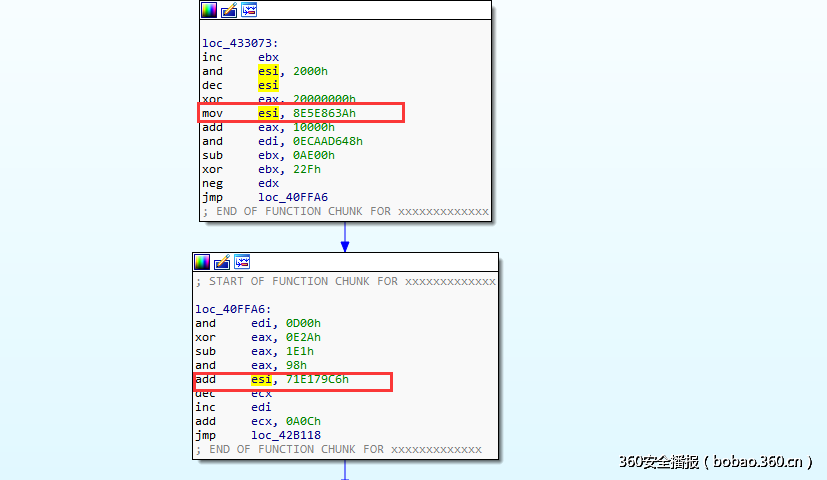
Task: Click the node color icon in loc_433073 block
Action: pos(209,10)
